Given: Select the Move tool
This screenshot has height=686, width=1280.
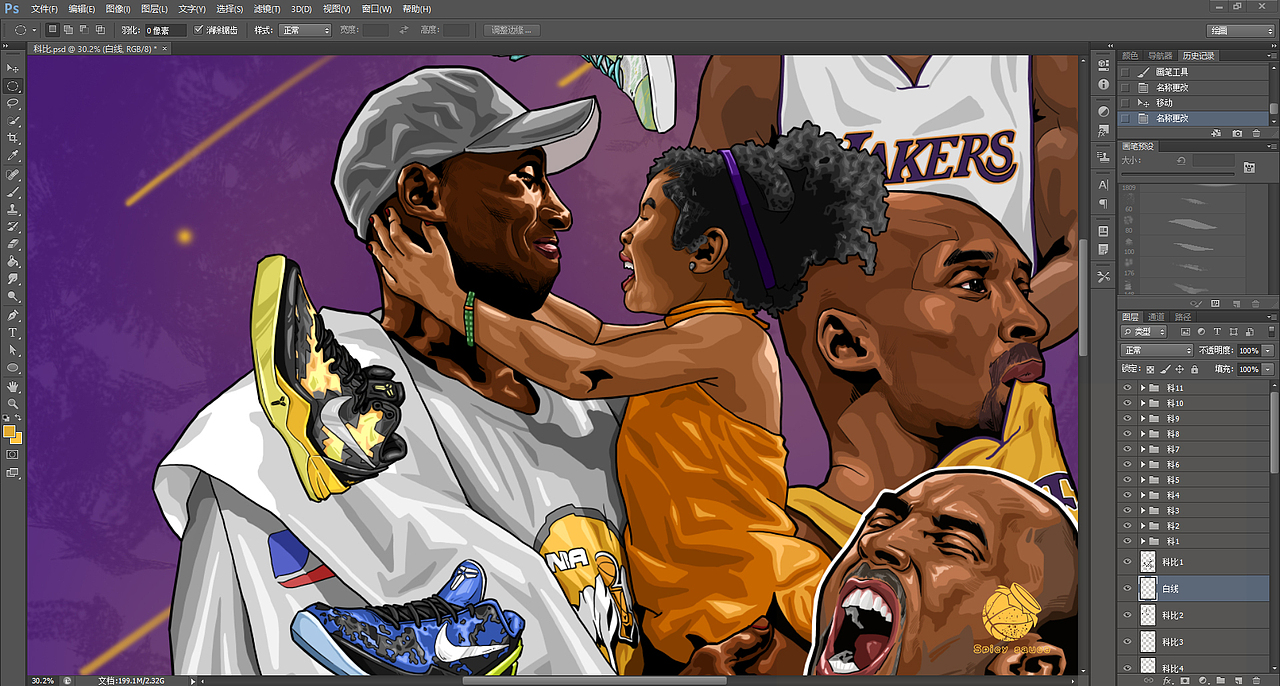Looking at the screenshot, I should [13, 68].
